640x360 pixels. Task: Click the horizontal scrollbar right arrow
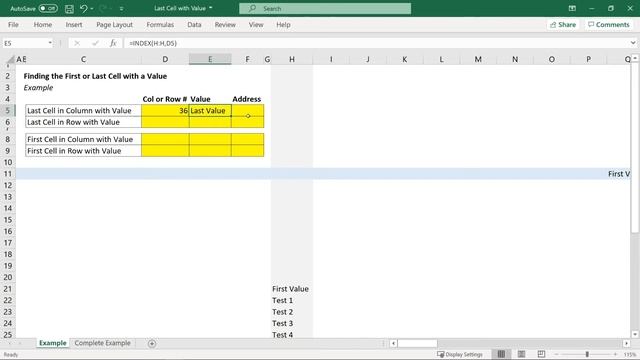click(627, 343)
